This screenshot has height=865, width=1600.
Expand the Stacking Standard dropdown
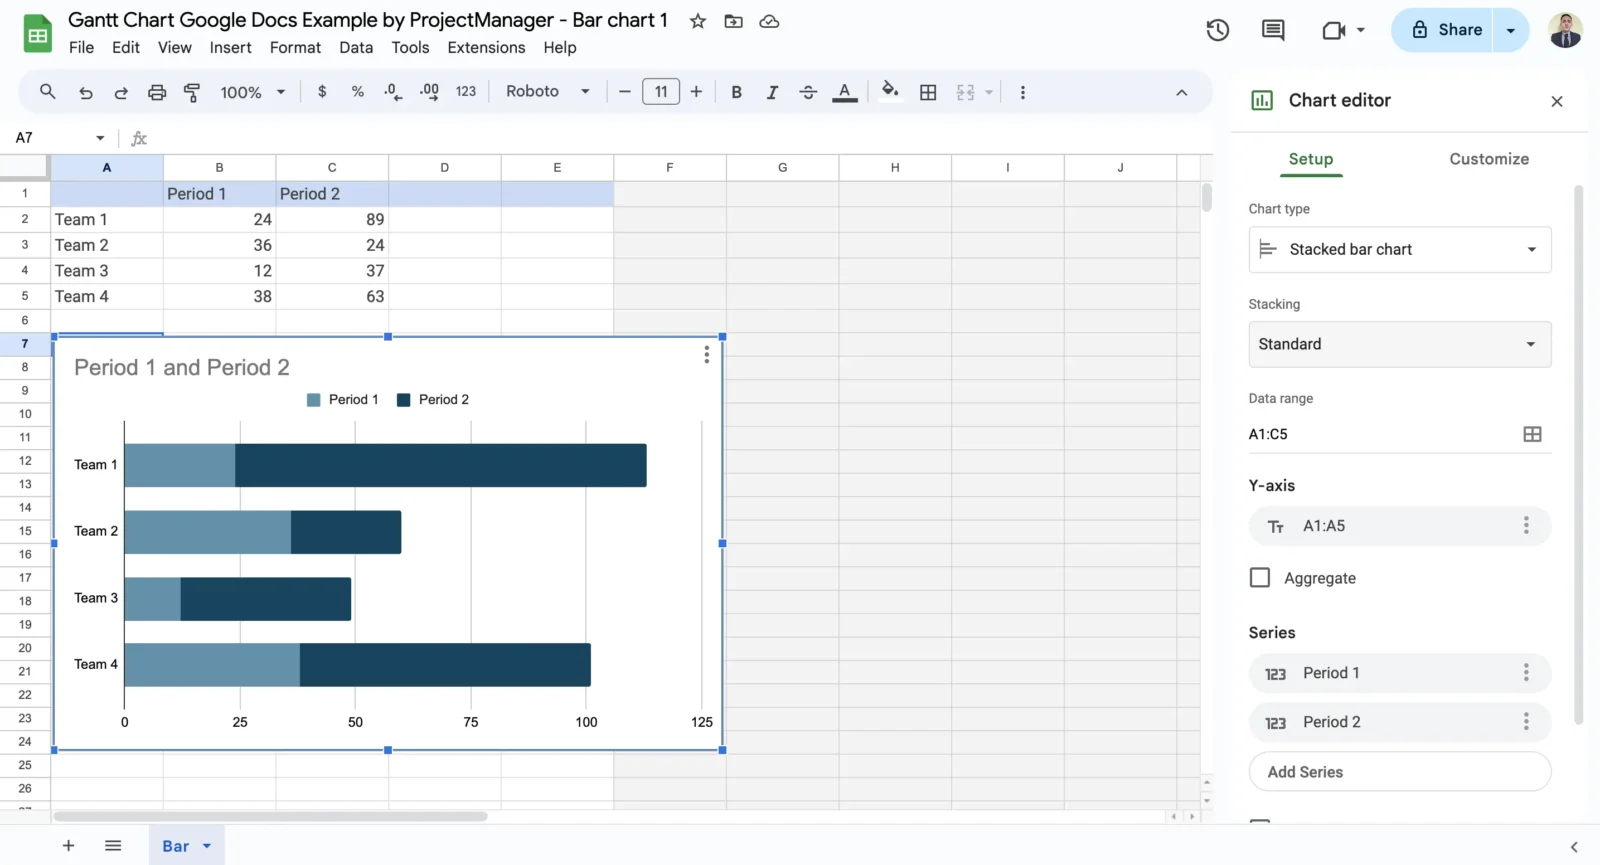[x=1400, y=344]
